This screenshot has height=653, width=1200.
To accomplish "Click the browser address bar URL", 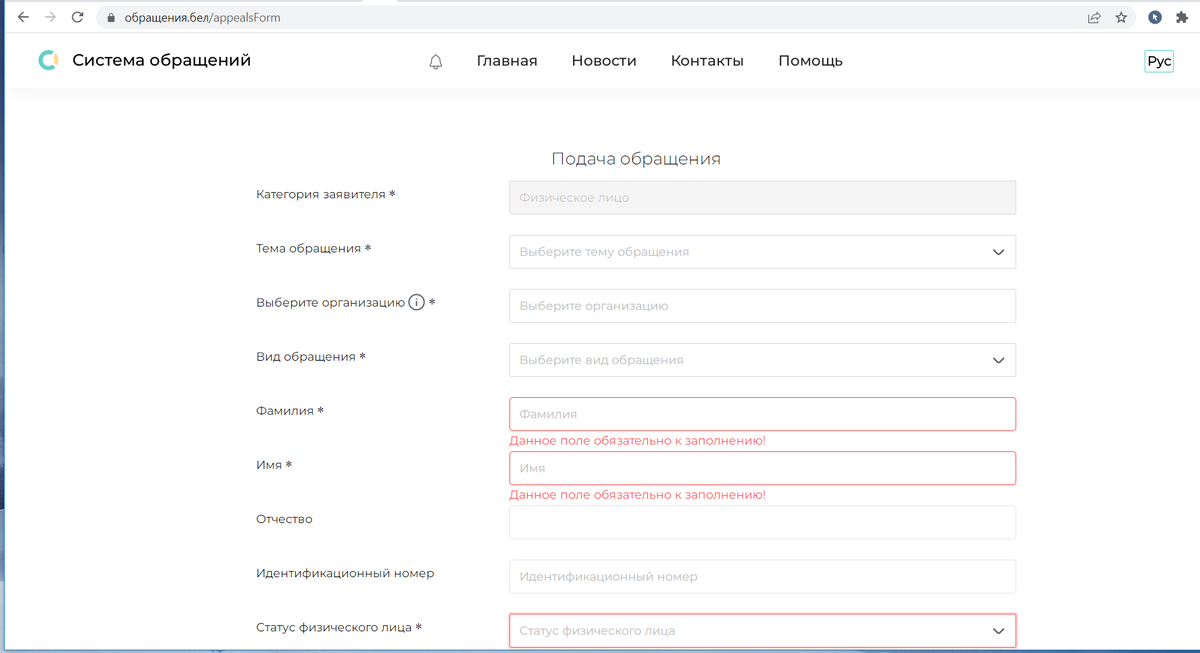I will pyautogui.click(x=202, y=18).
